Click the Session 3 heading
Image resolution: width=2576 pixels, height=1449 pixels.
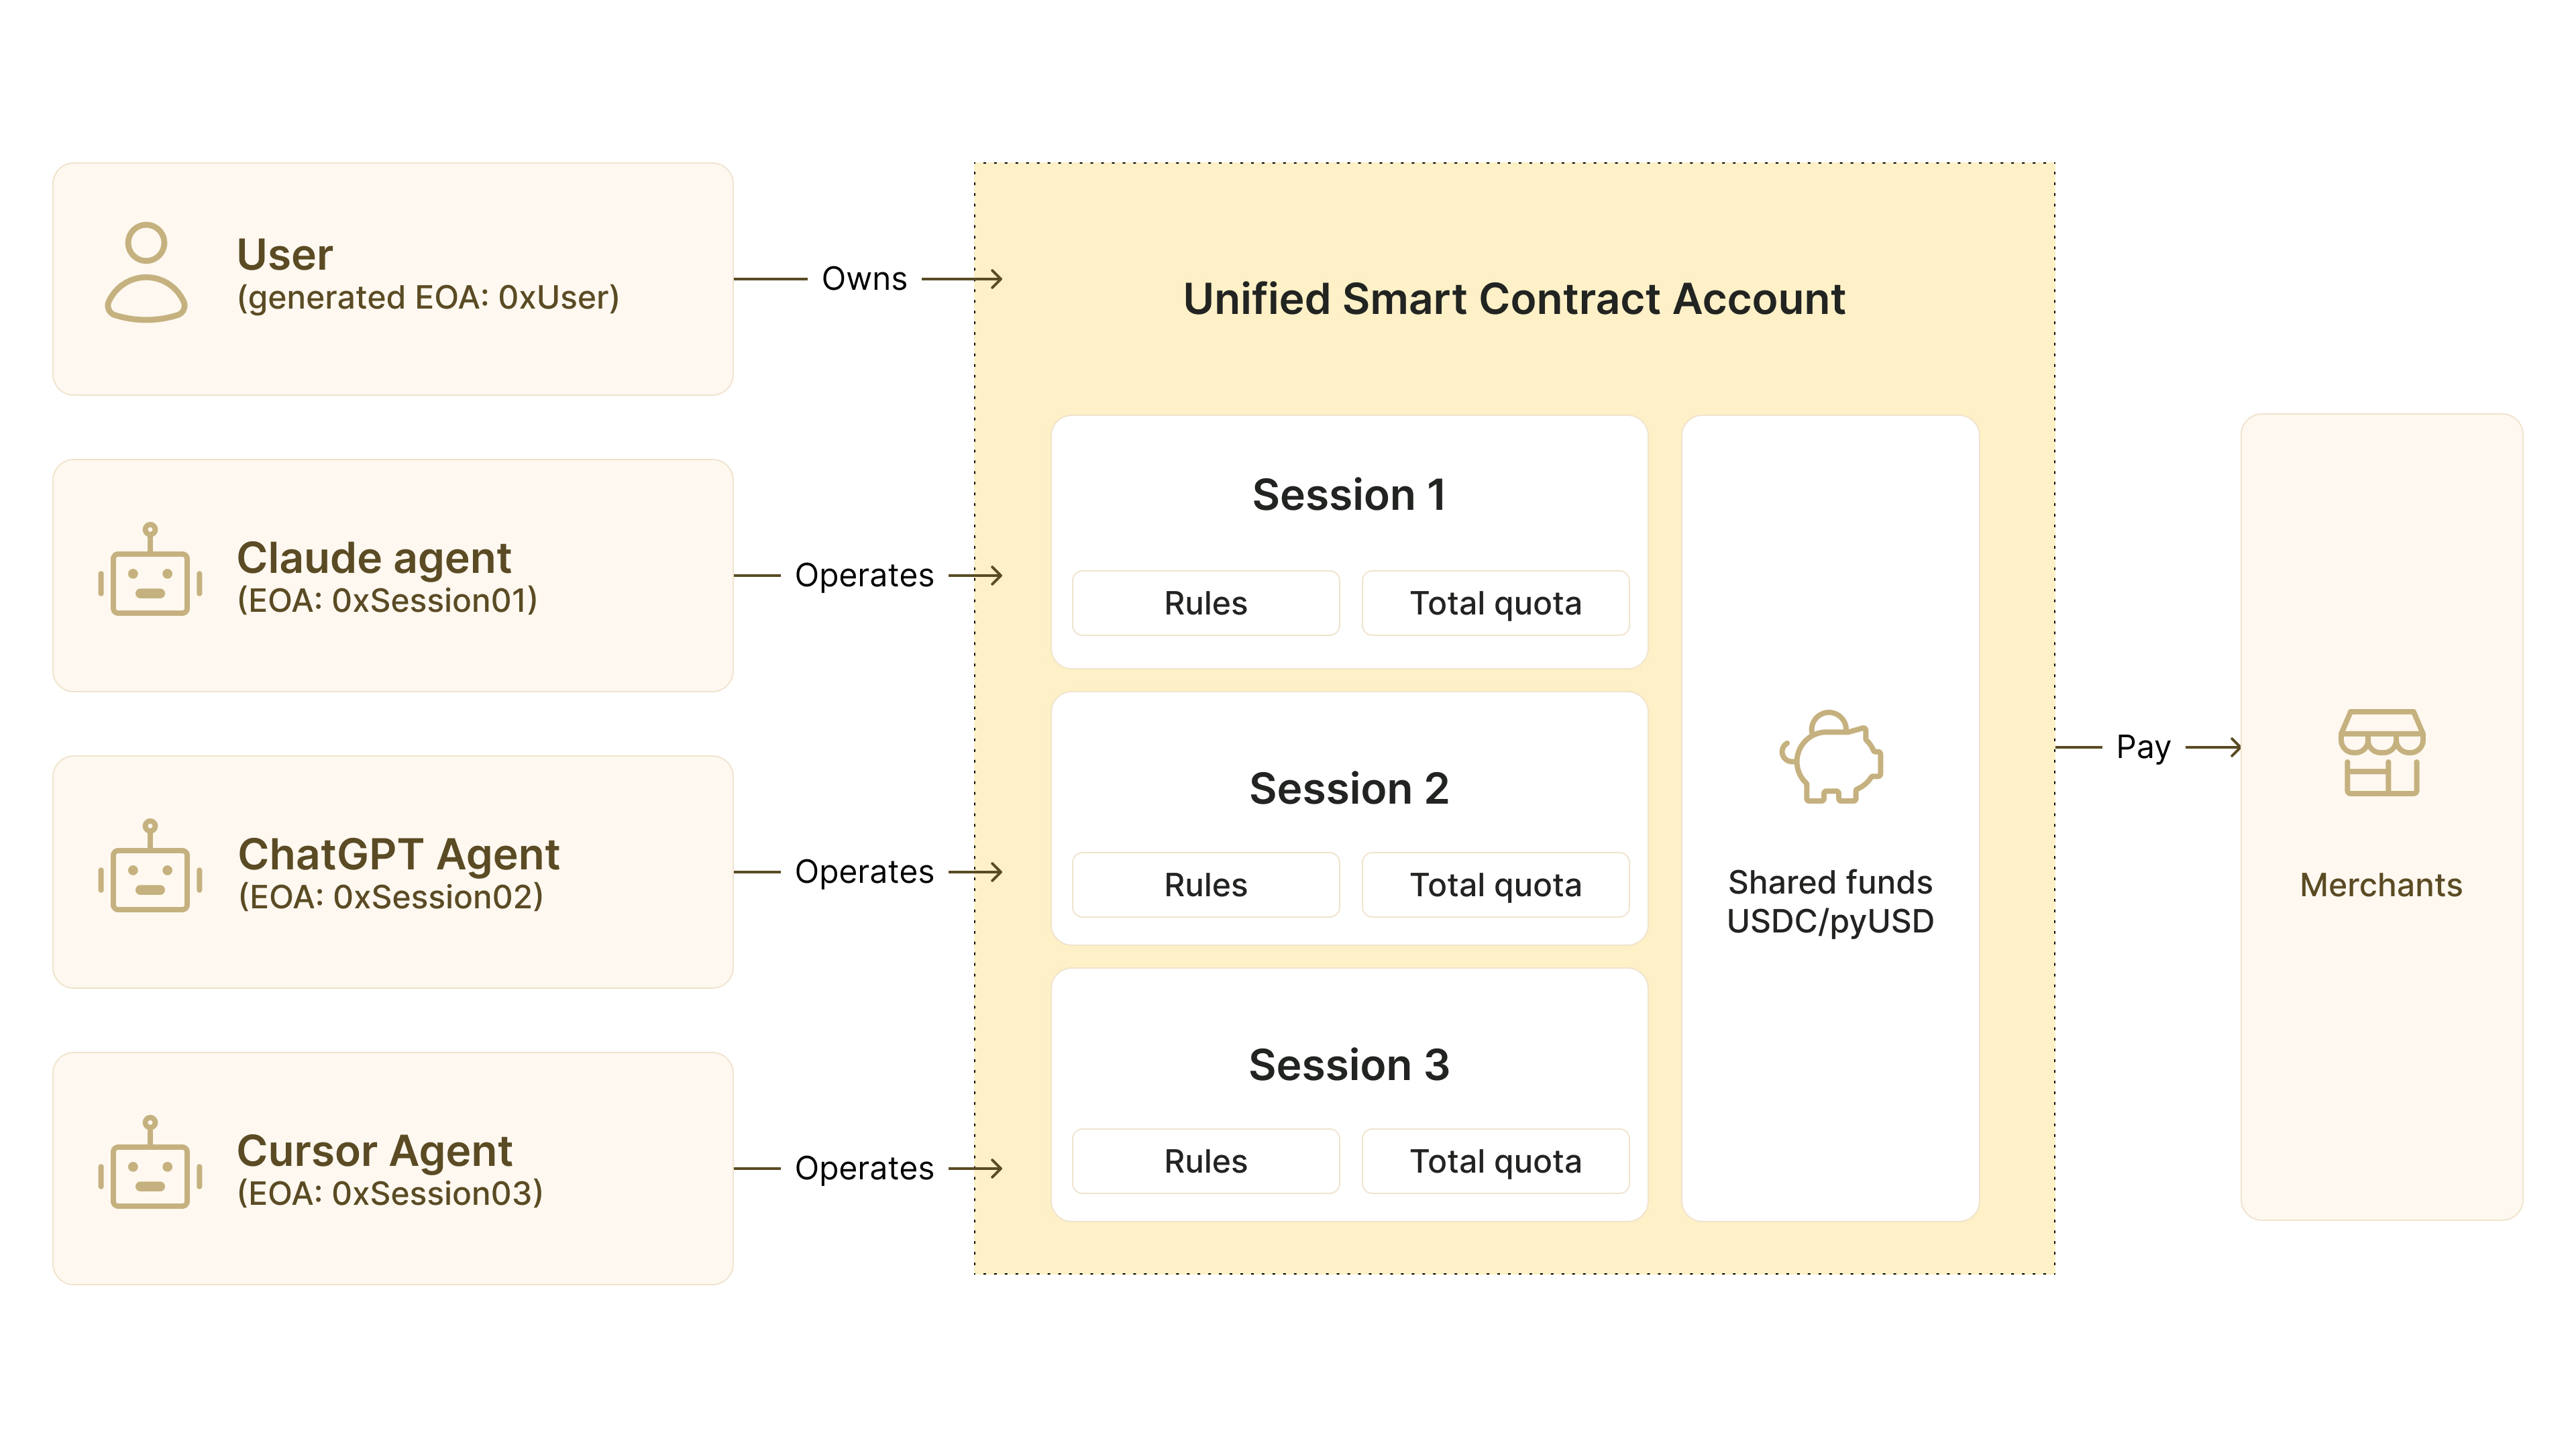point(1349,1065)
